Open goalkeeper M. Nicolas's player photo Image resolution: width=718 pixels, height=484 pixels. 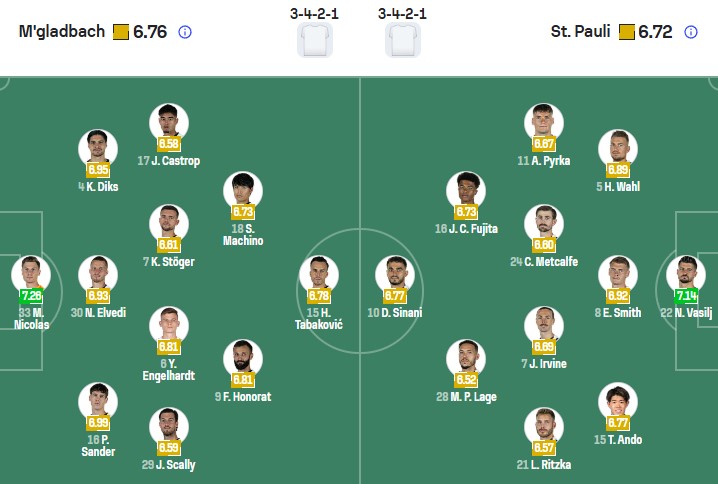(30, 274)
